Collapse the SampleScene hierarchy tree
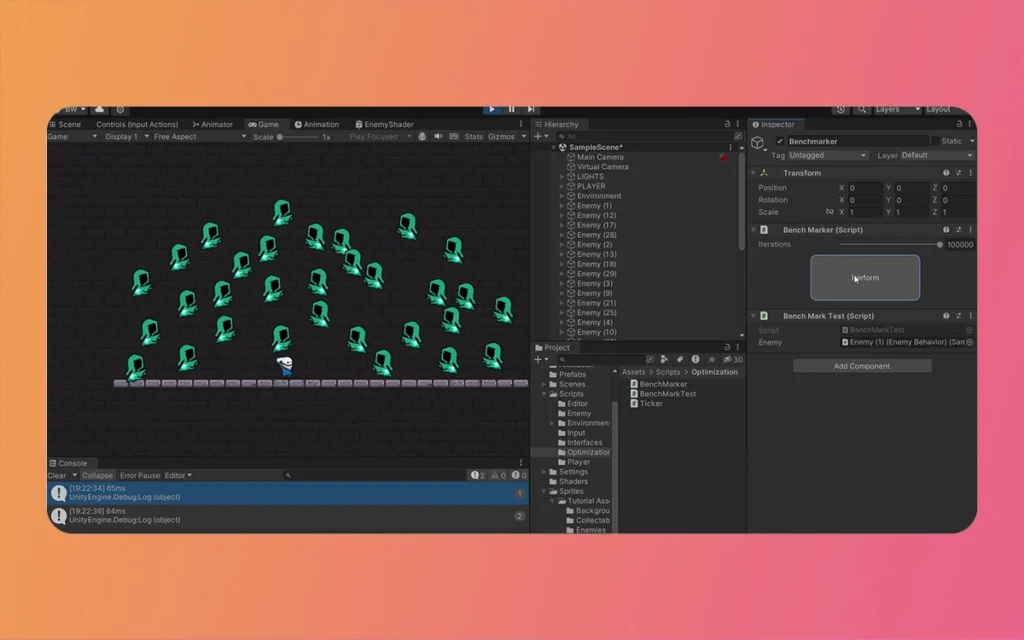Image resolution: width=1024 pixels, height=640 pixels. 553,146
